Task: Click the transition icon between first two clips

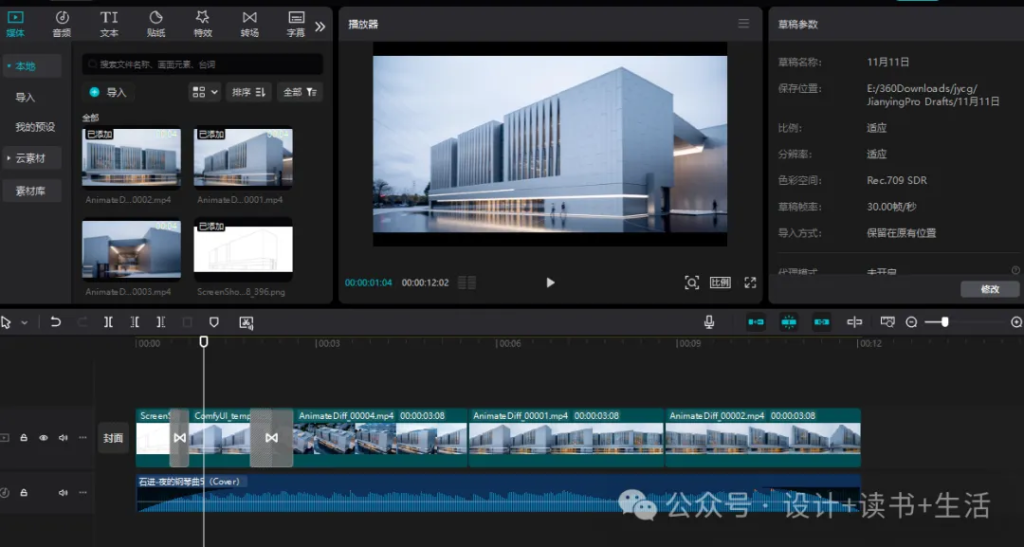Action: click(x=179, y=438)
